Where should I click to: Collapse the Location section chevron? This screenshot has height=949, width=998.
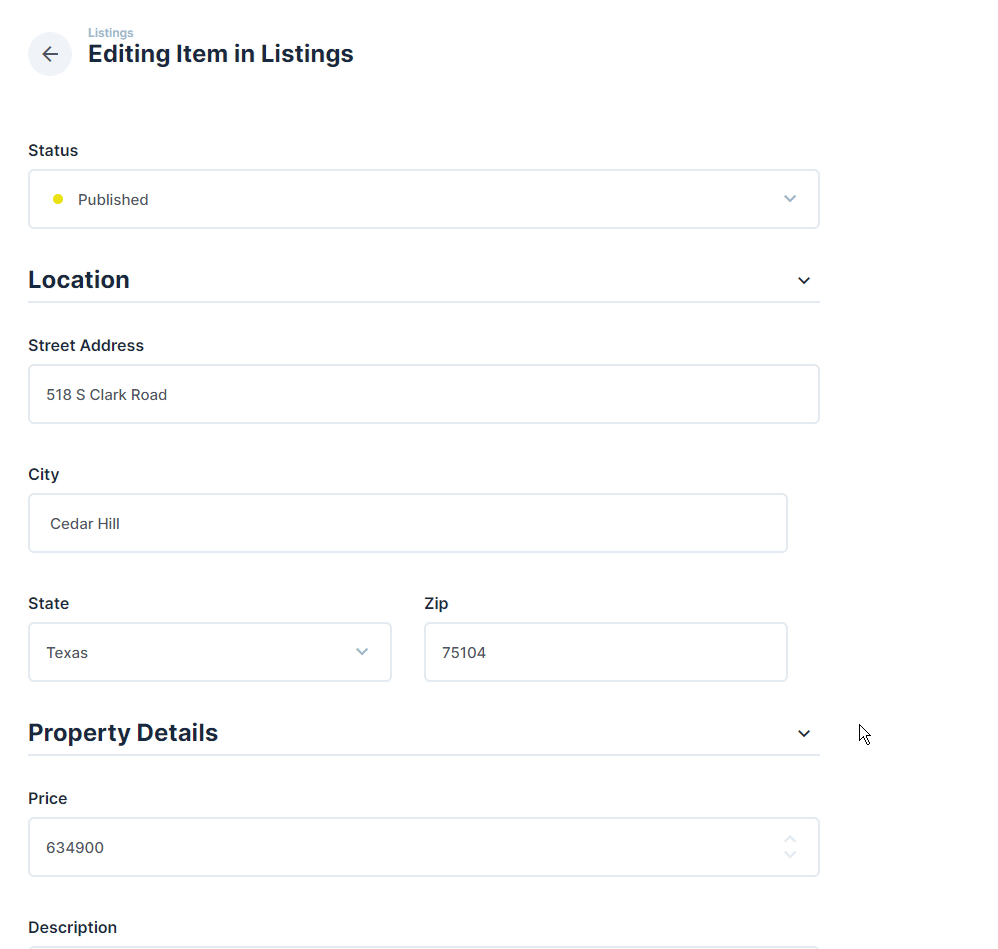804,281
